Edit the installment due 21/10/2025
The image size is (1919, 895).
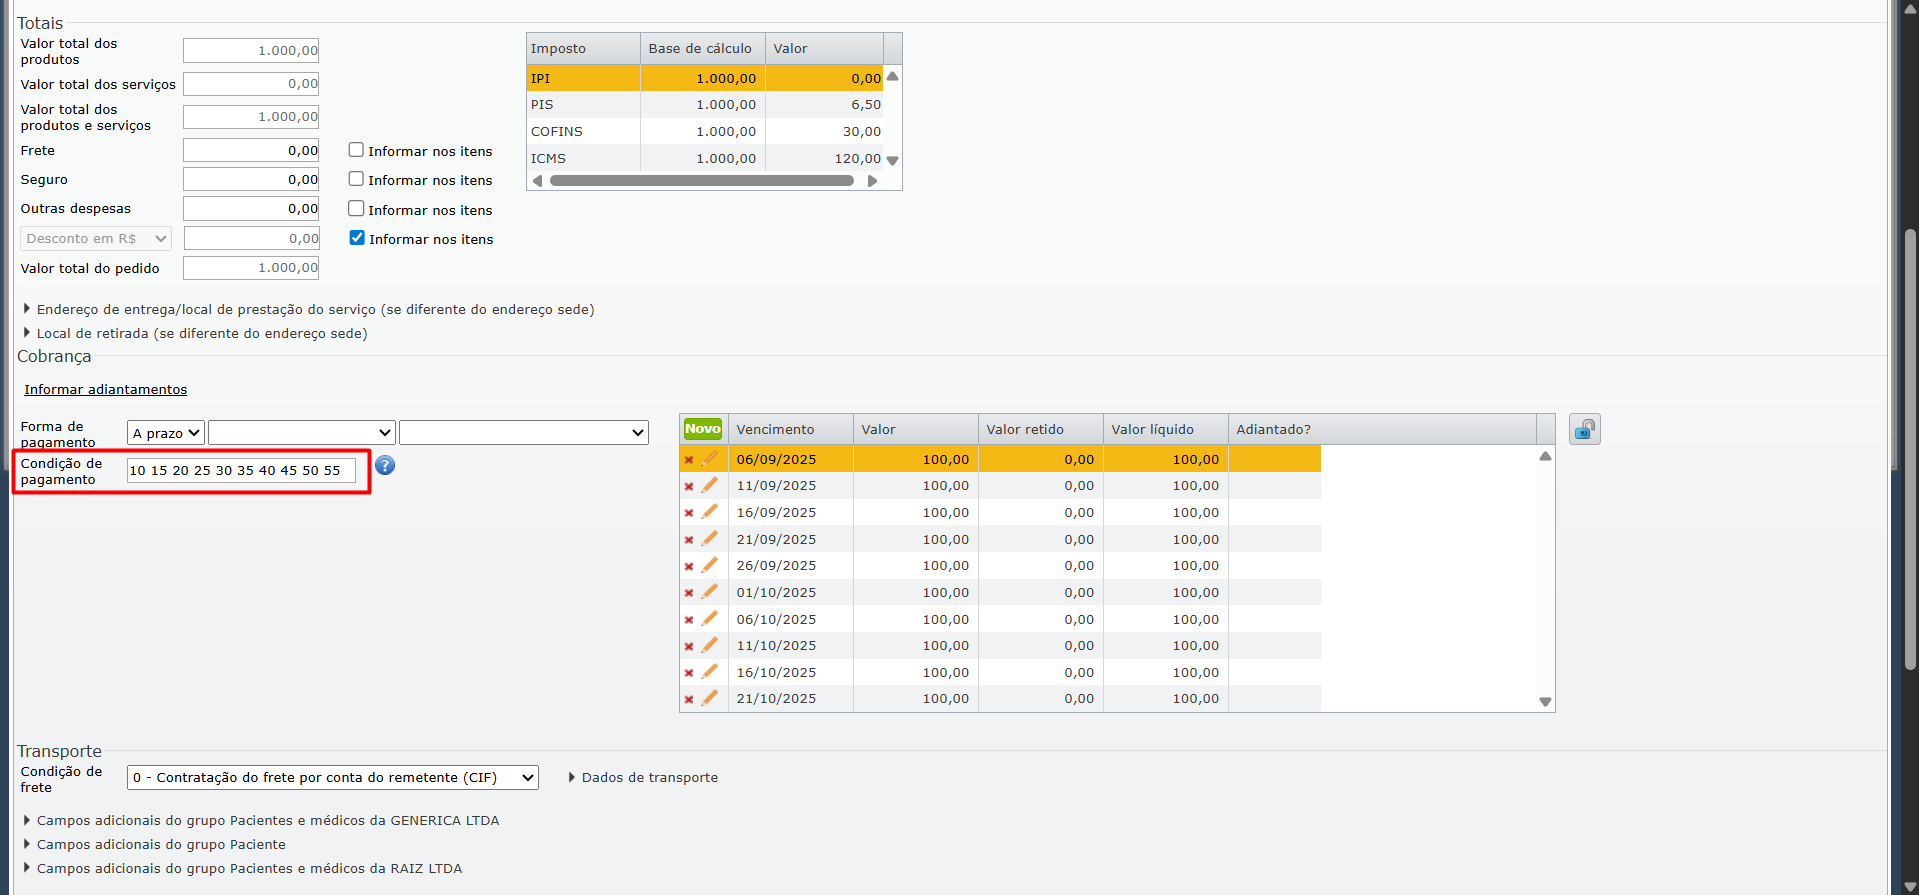click(x=710, y=699)
